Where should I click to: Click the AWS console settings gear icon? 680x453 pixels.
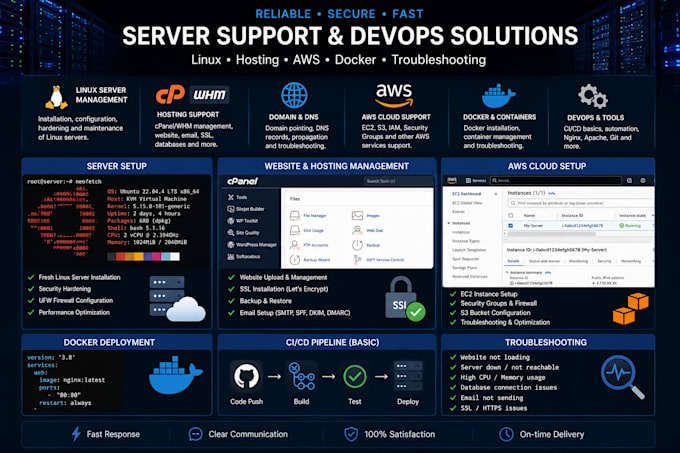point(643,180)
